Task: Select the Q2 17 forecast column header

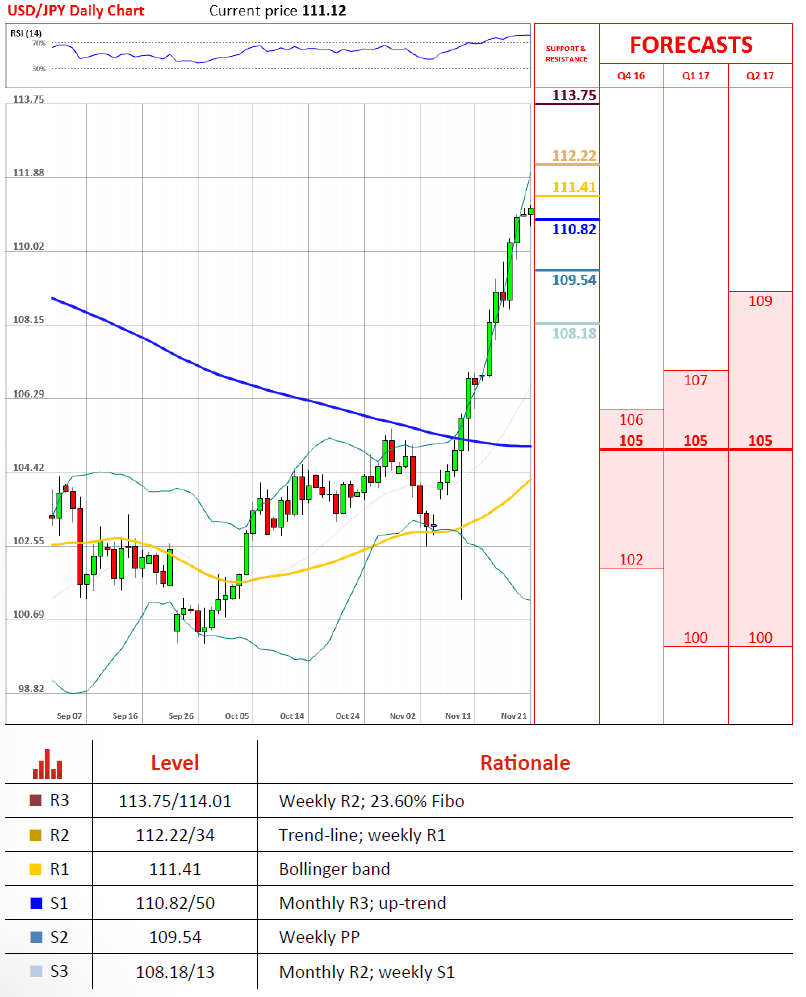Action: 760,76
